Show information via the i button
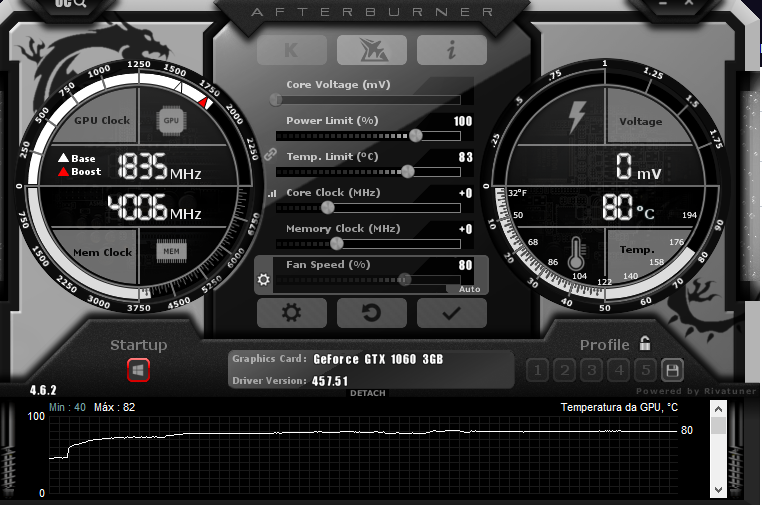Viewport: 762px width, 505px height. 451,50
